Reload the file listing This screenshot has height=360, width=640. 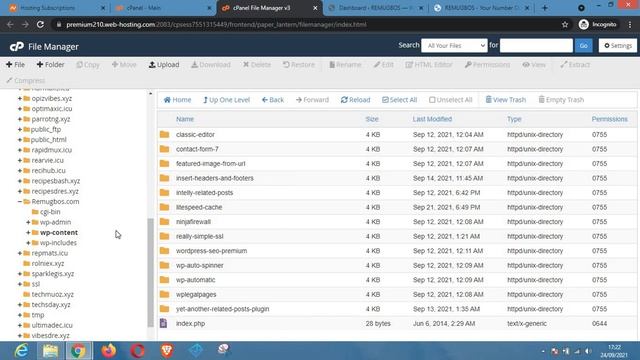tap(356, 100)
